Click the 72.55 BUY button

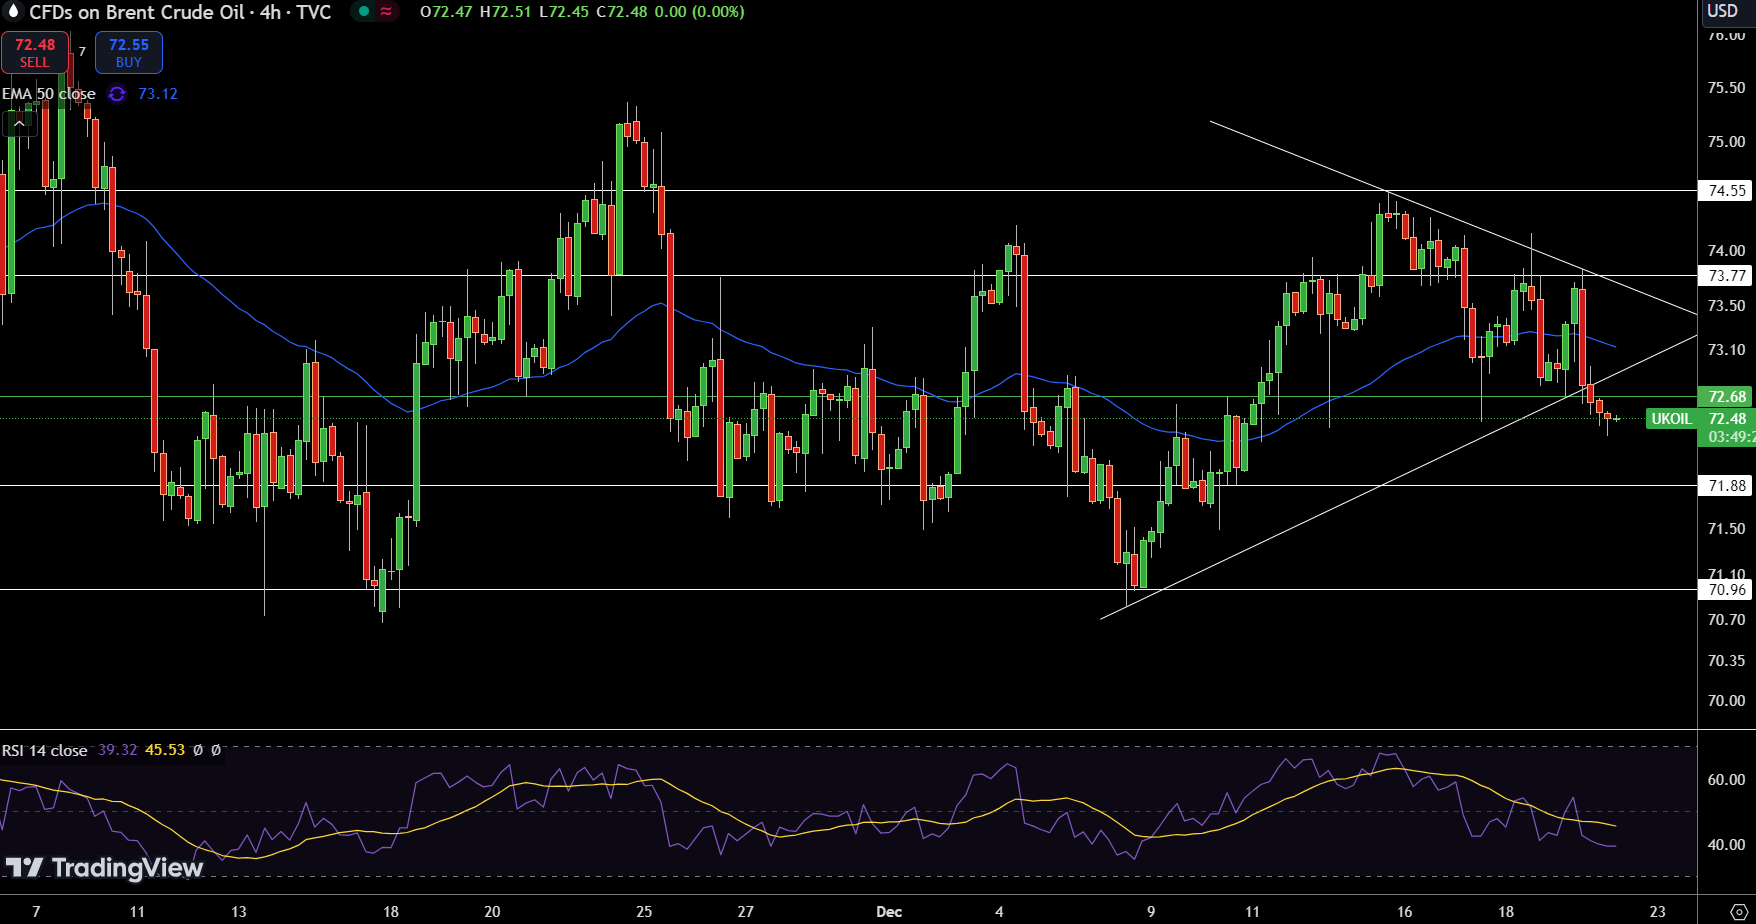click(129, 53)
